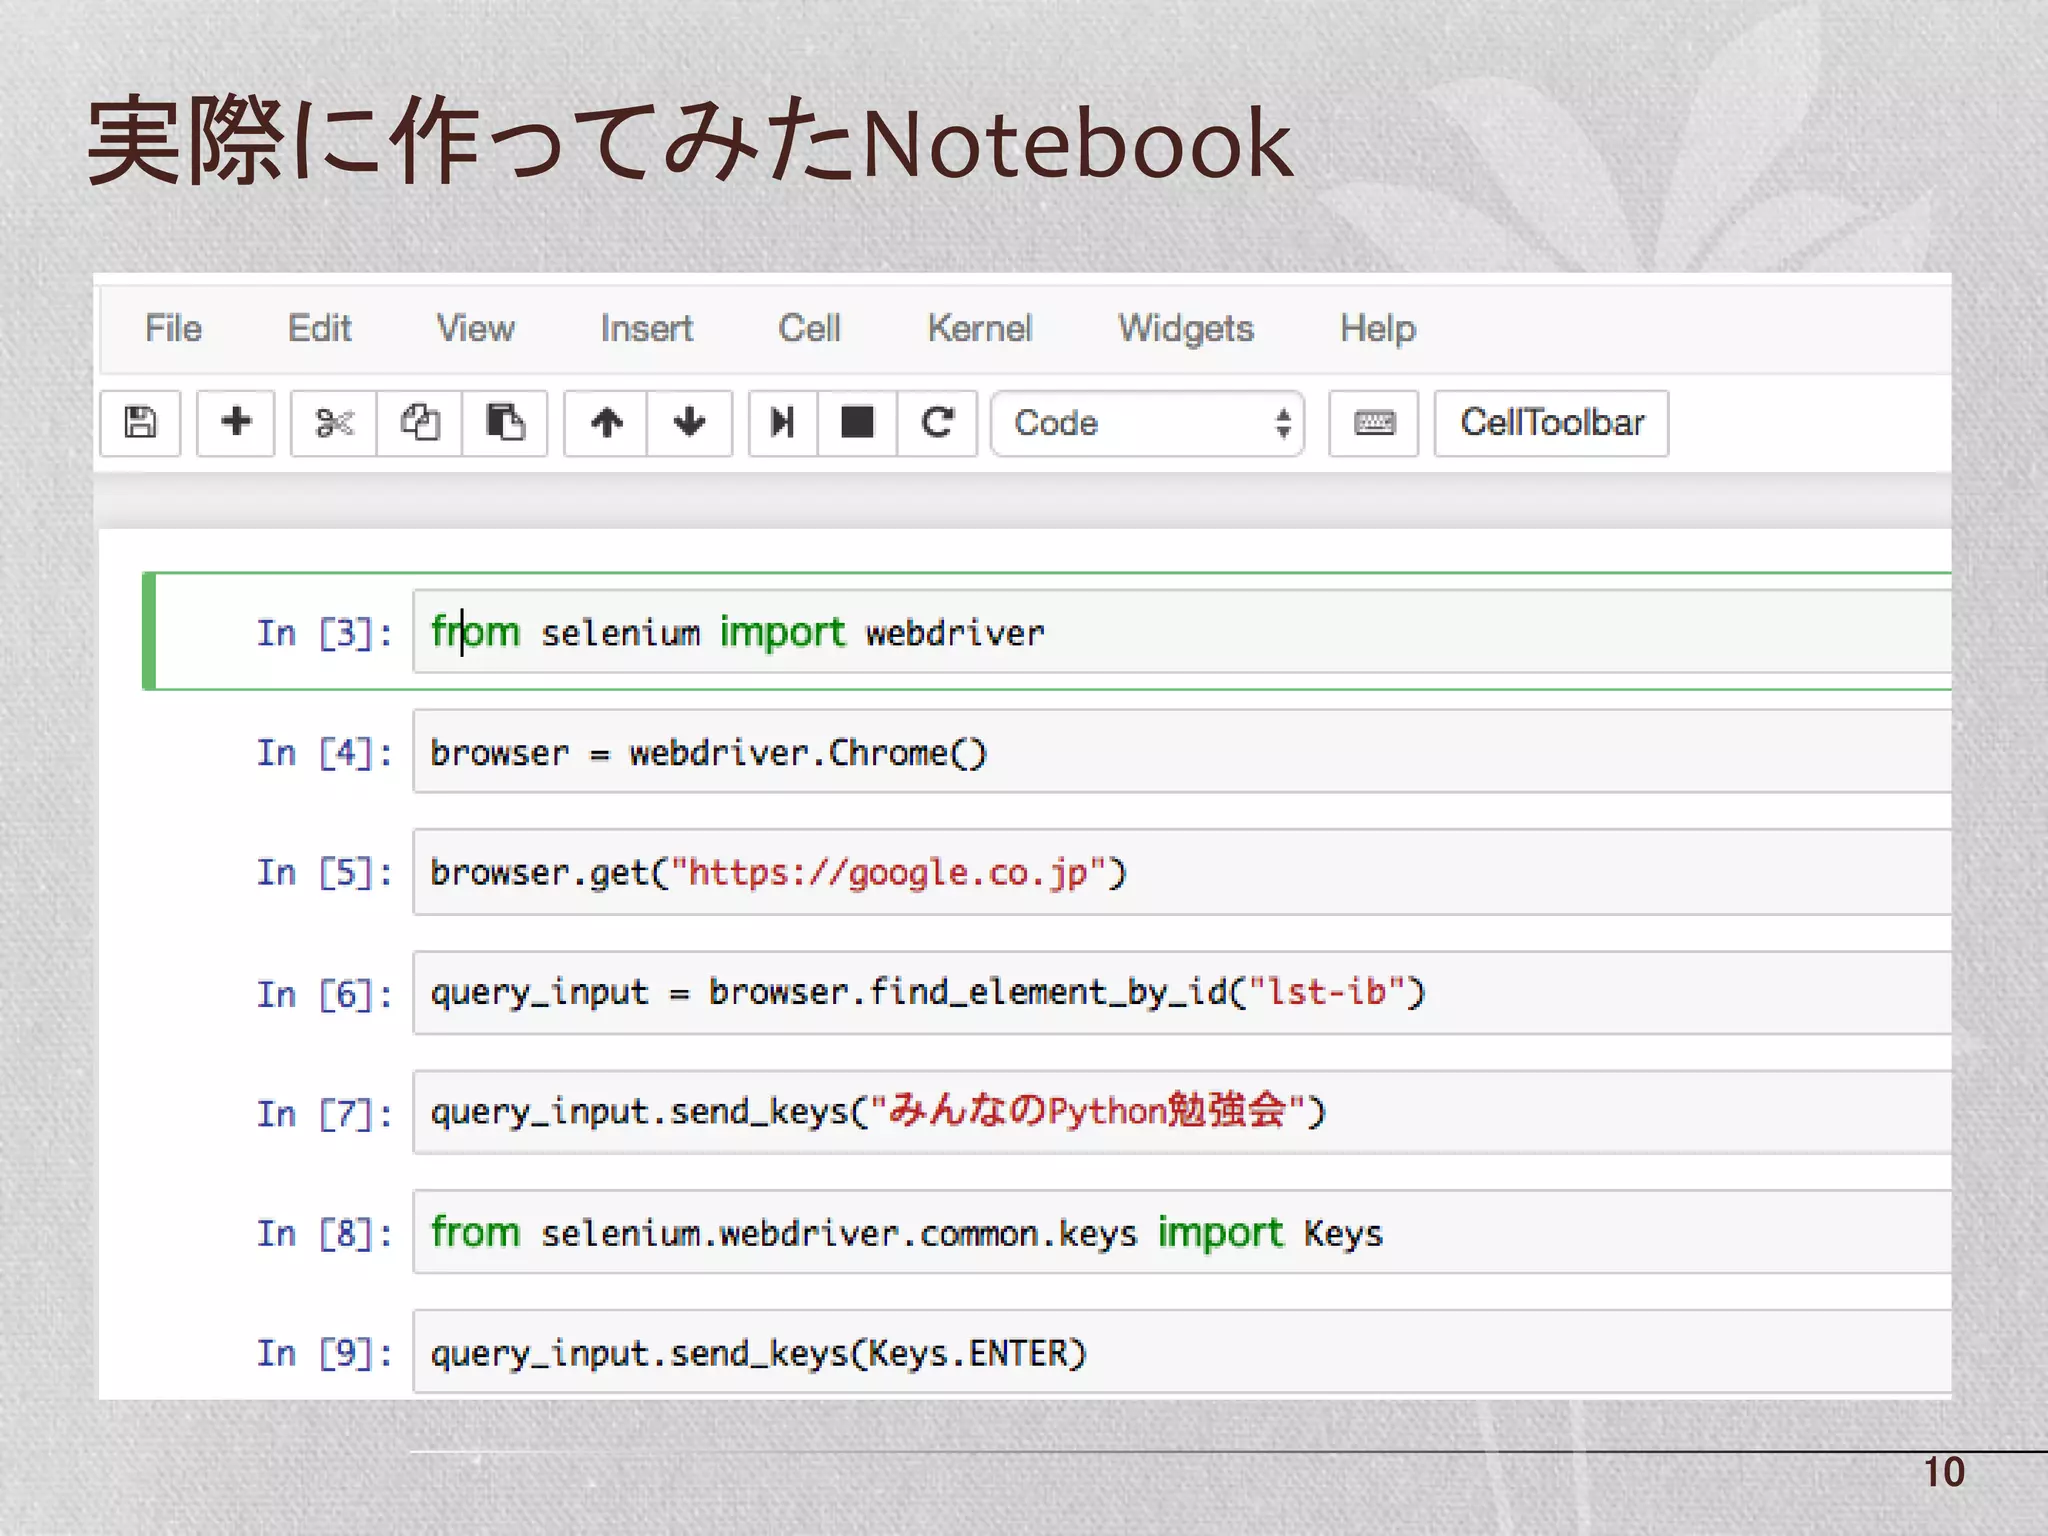This screenshot has width=2048, height=1536.
Task: Move the selected cell down with the down arrow
Action: [690, 423]
